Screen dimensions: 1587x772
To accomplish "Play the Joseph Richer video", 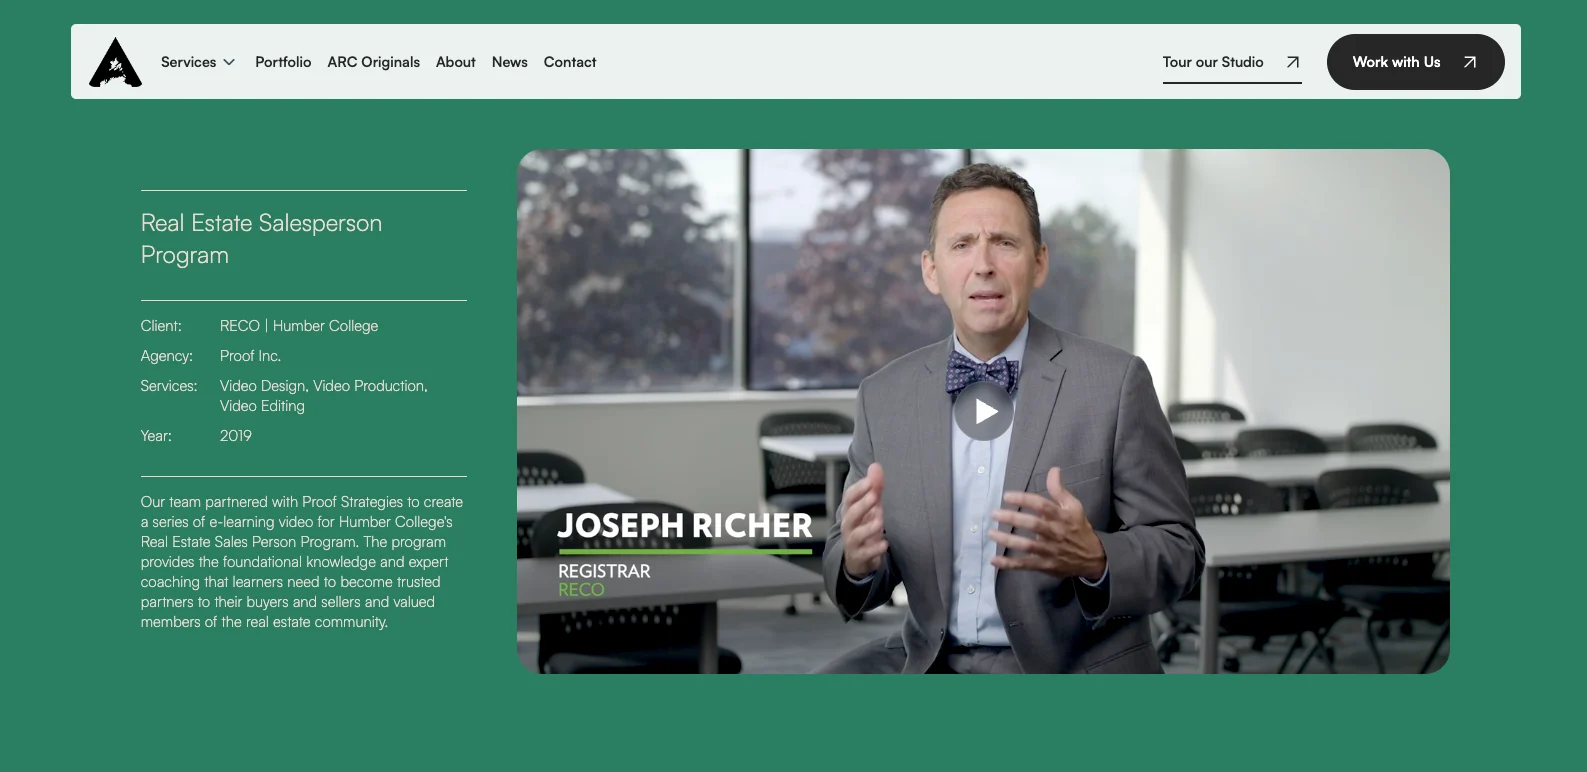I will click(984, 411).
